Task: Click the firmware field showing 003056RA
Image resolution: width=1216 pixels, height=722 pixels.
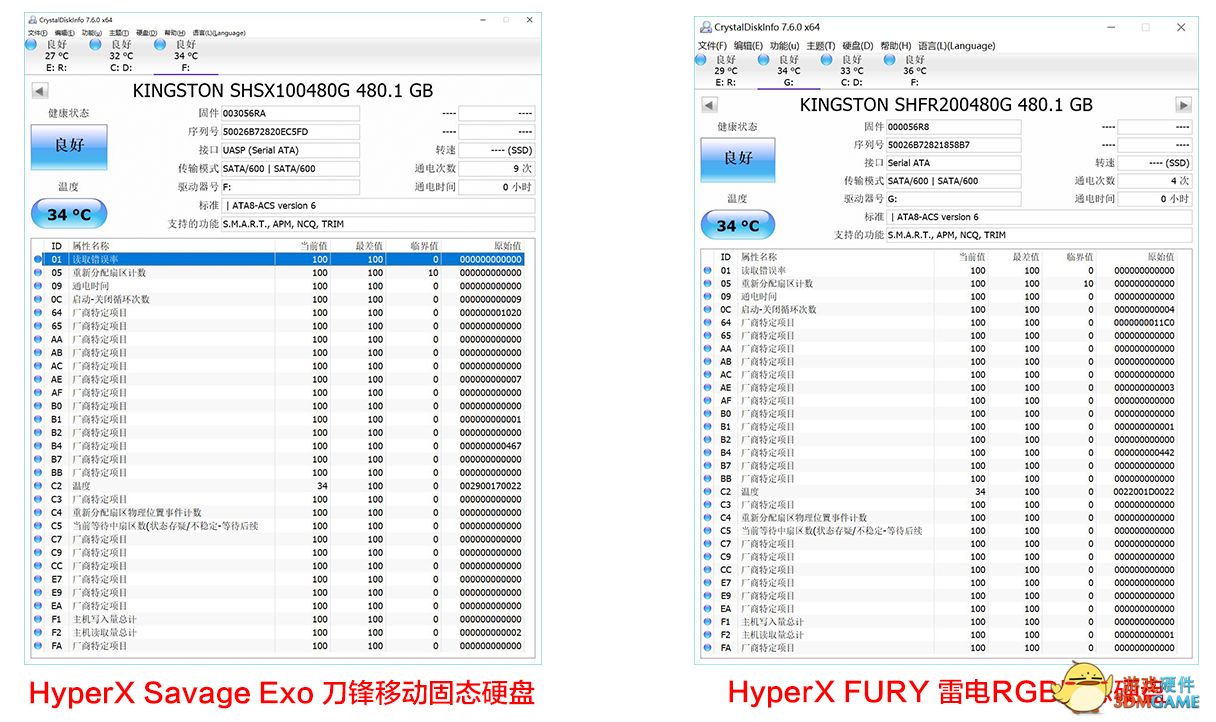Action: pyautogui.click(x=290, y=114)
